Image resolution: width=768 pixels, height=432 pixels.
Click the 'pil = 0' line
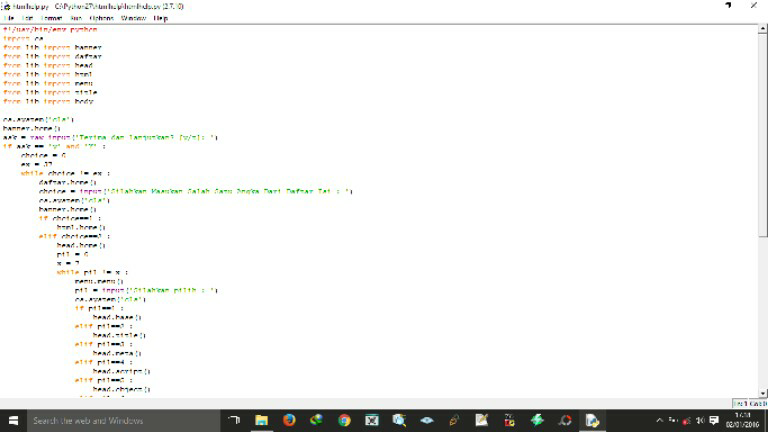click(72, 254)
